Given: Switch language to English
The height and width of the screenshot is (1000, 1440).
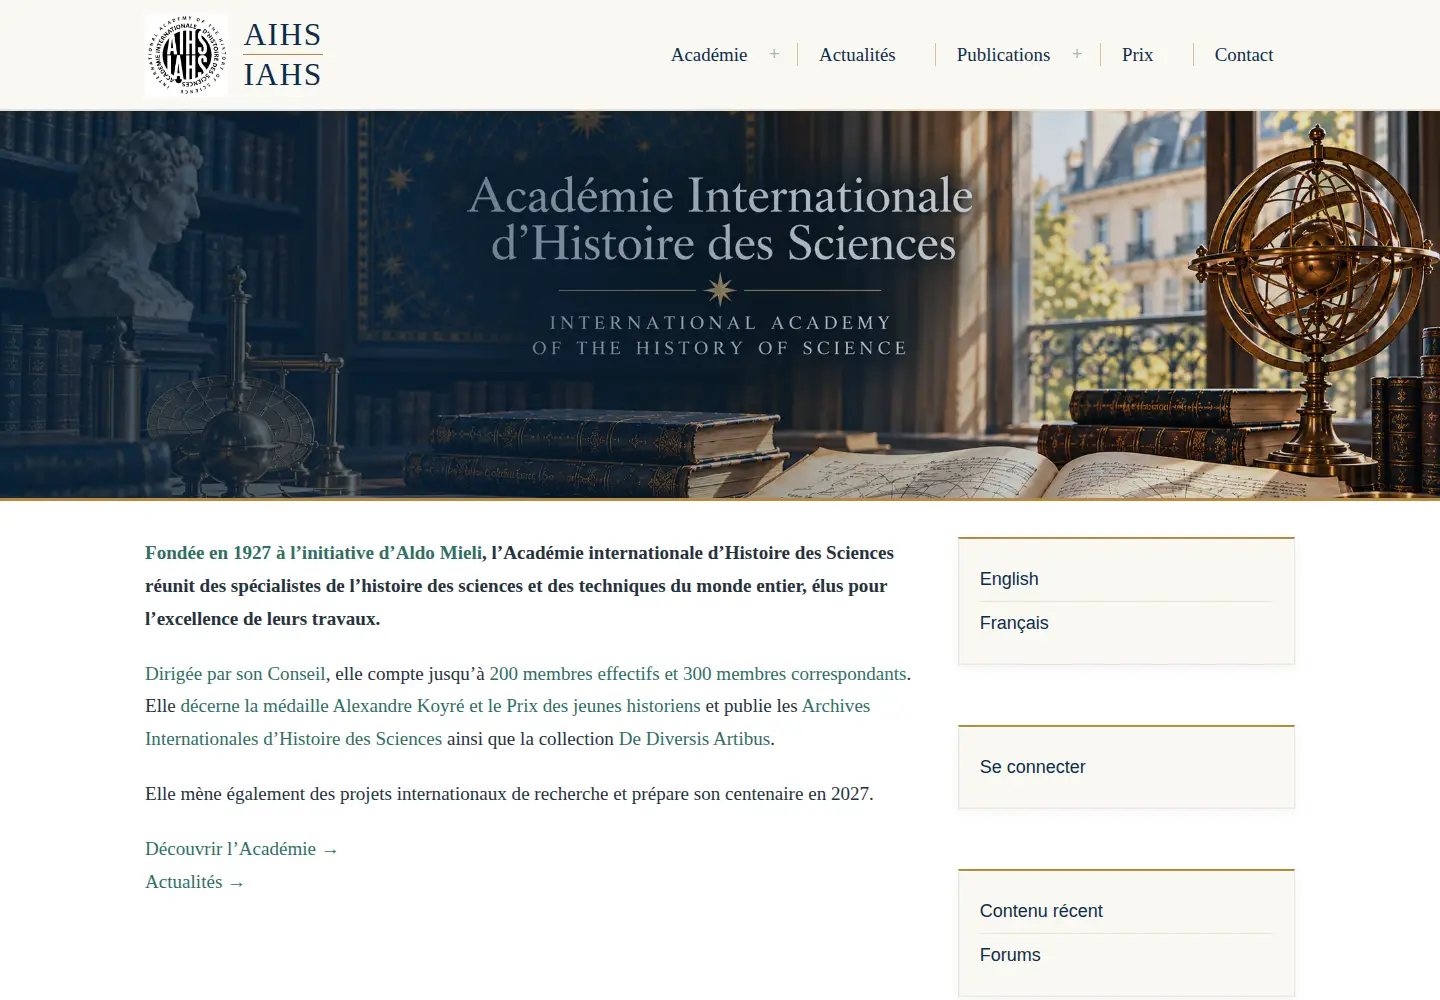Looking at the screenshot, I should (x=1009, y=579).
